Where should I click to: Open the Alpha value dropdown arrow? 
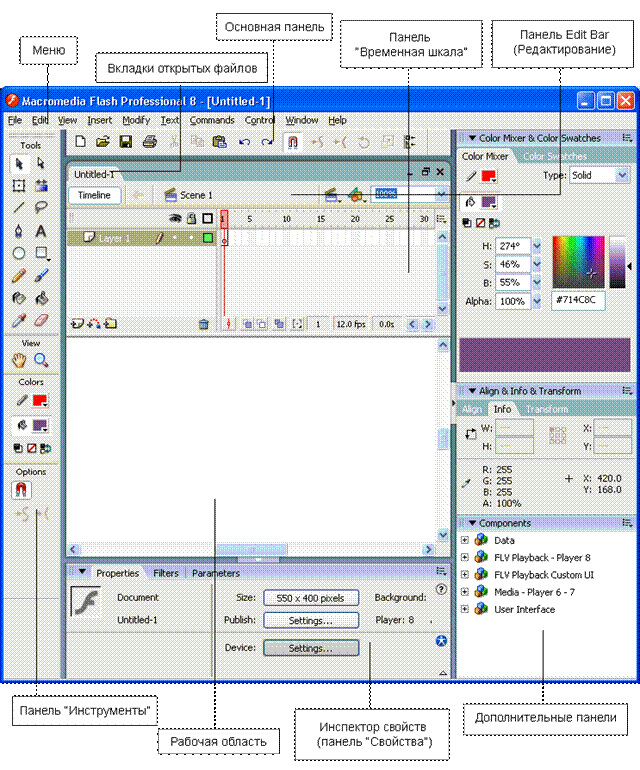coord(537,301)
